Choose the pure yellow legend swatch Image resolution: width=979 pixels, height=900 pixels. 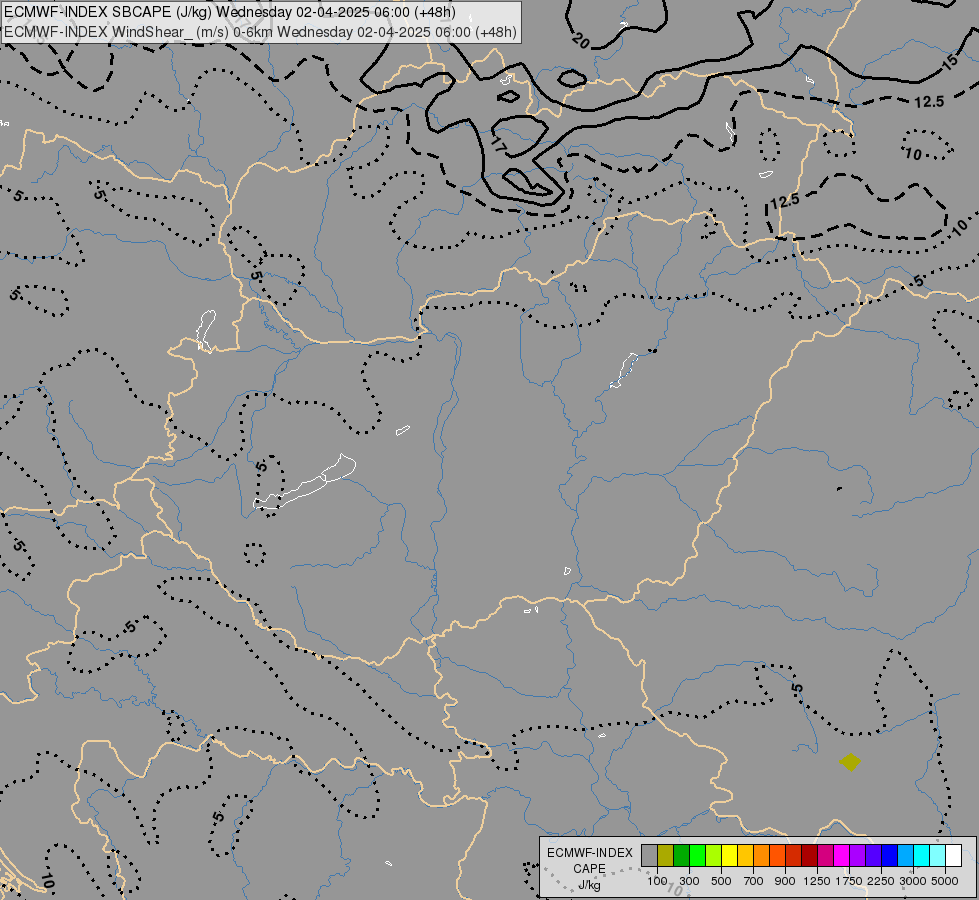point(729,856)
